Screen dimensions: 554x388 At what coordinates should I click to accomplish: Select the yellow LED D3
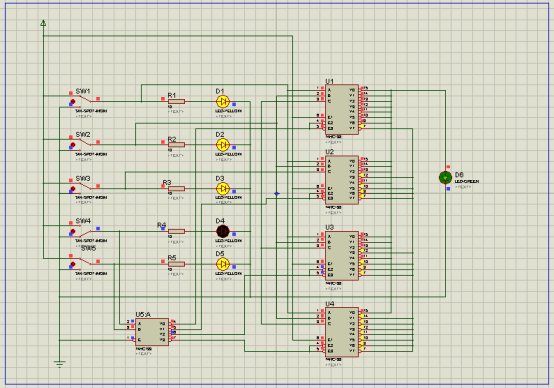(x=223, y=188)
